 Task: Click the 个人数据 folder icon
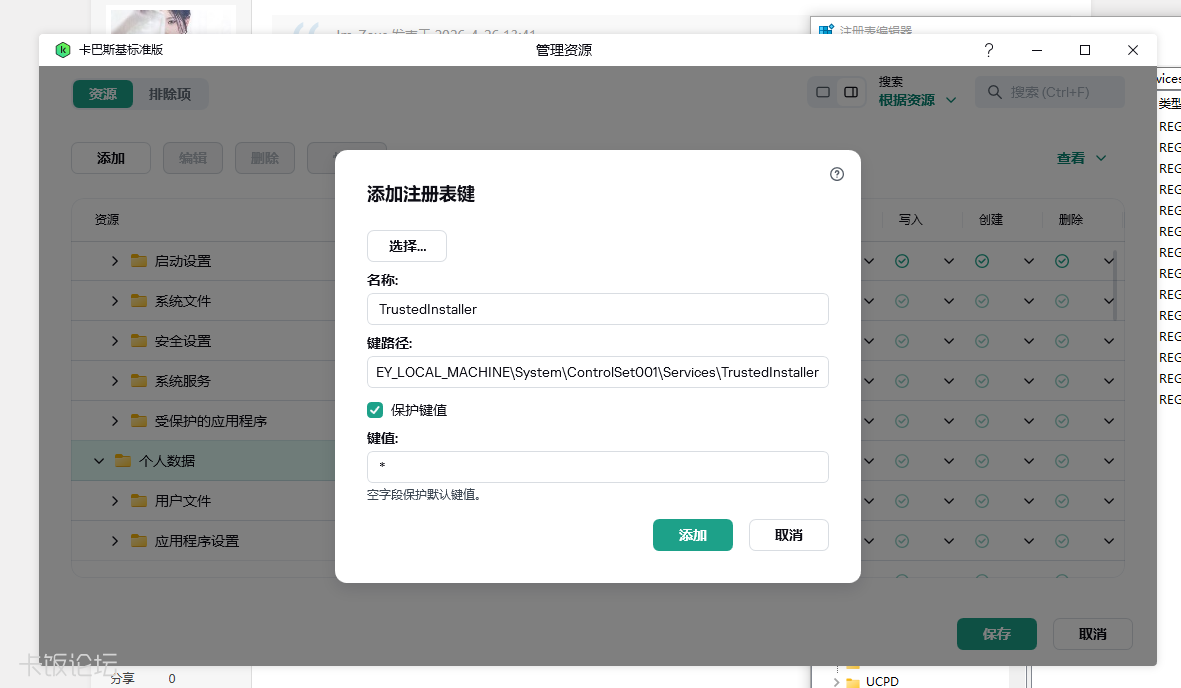click(123, 460)
